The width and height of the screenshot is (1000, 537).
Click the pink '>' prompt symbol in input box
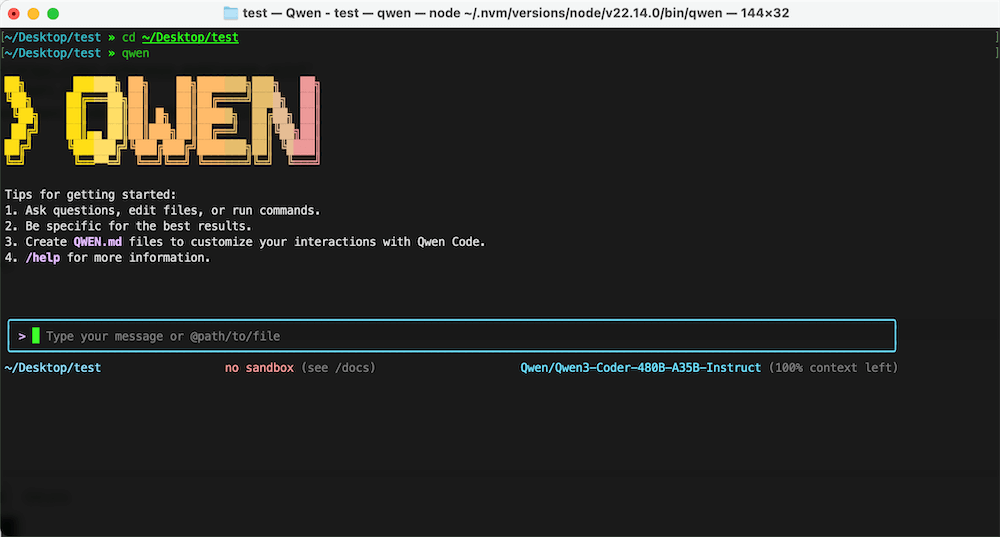coord(22,336)
